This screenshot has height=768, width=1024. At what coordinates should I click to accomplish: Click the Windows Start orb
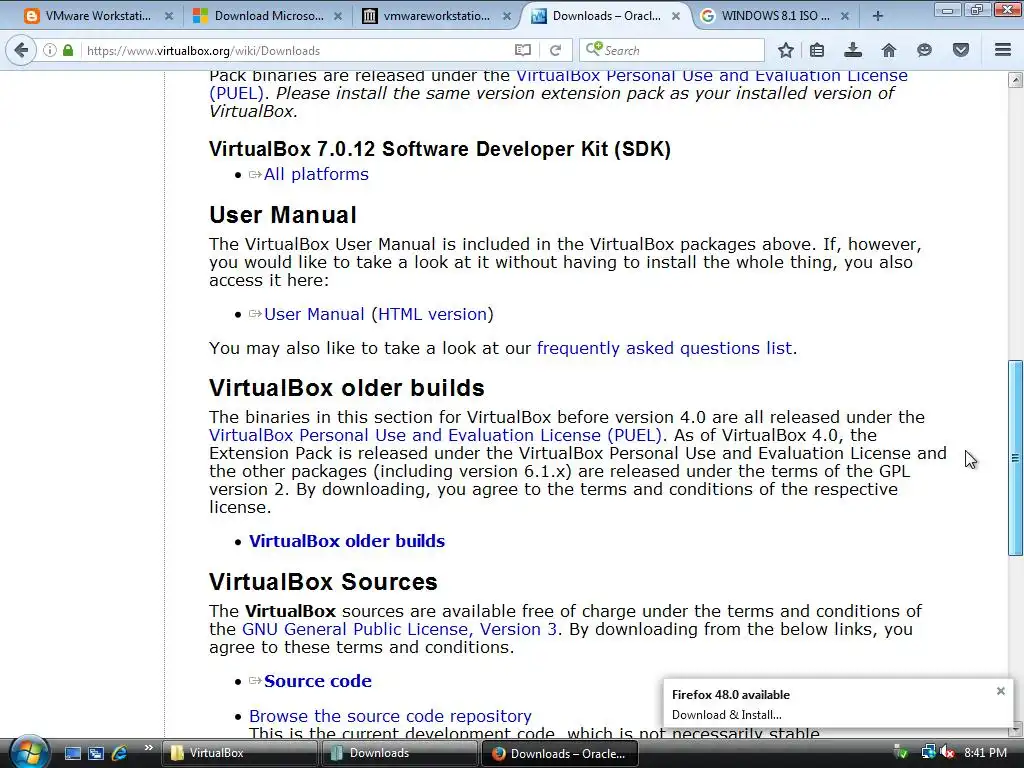point(29,753)
